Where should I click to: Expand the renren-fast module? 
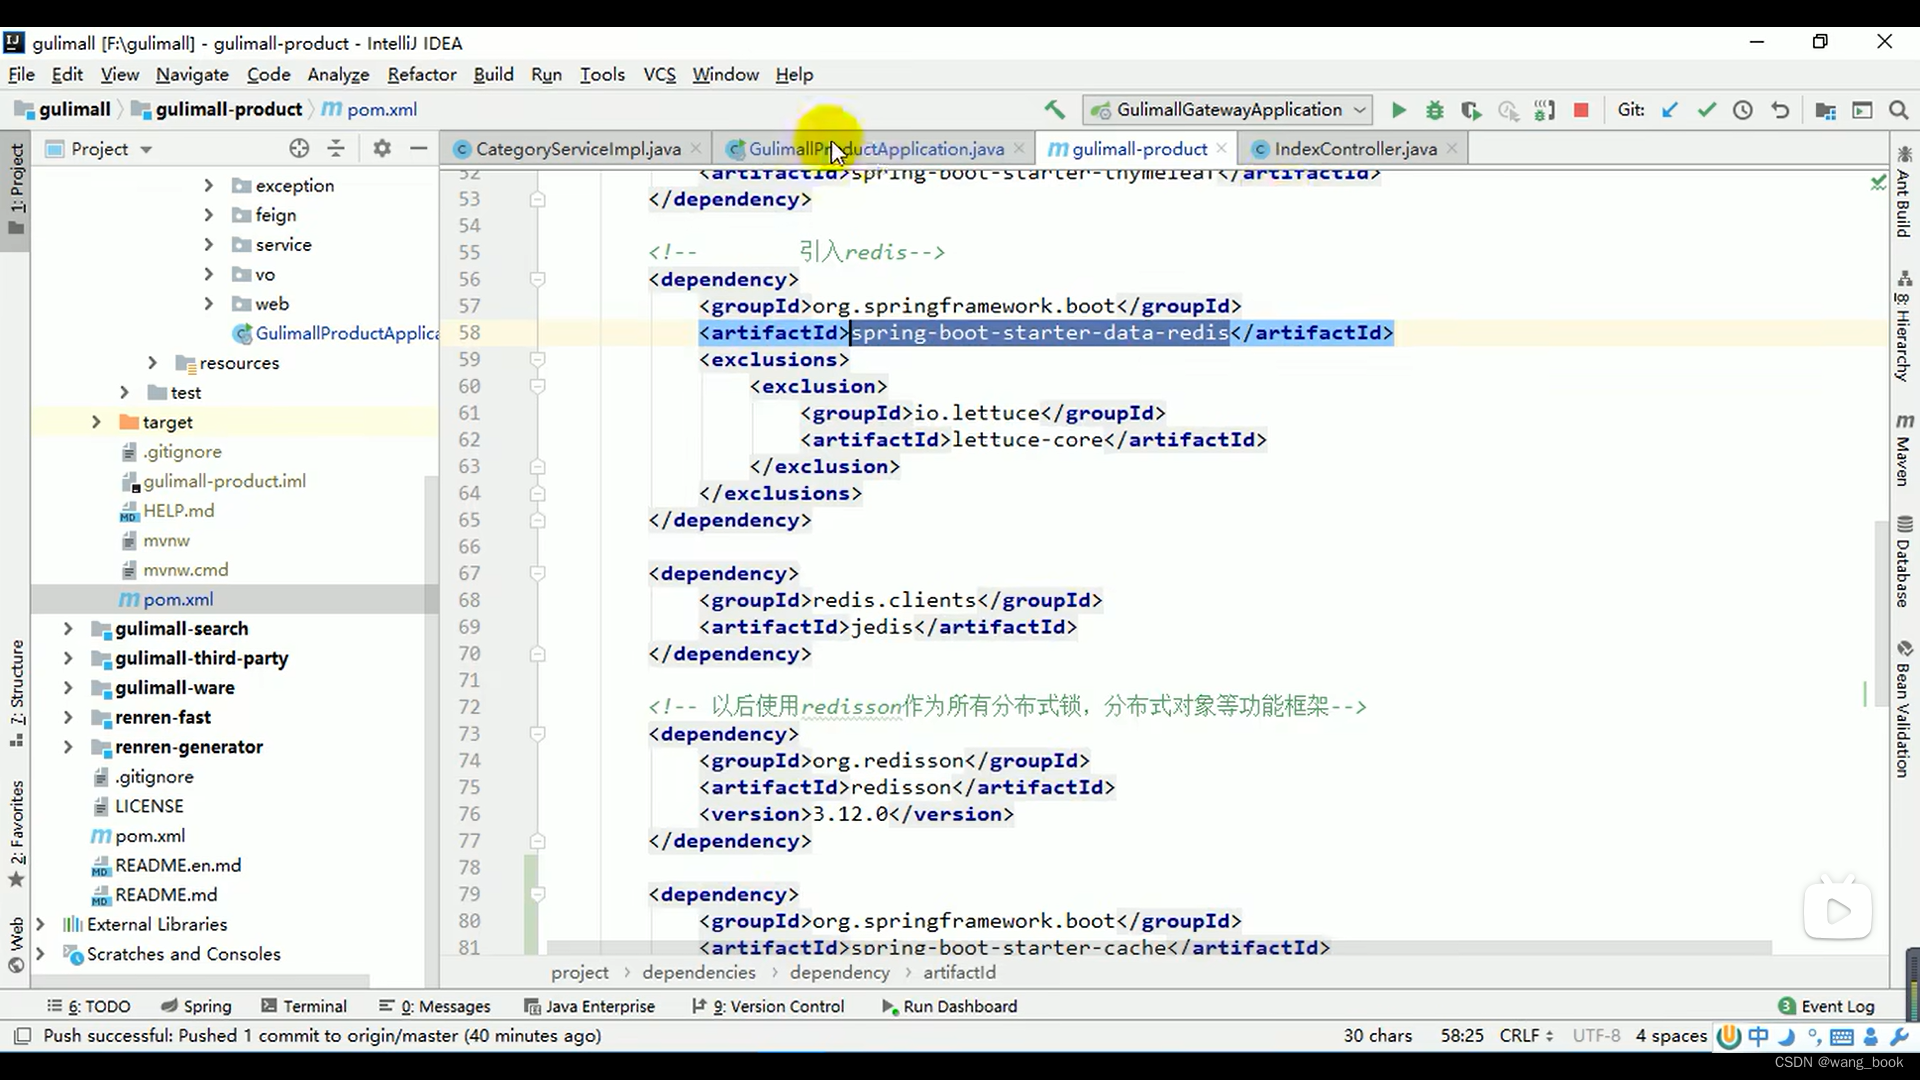68,717
